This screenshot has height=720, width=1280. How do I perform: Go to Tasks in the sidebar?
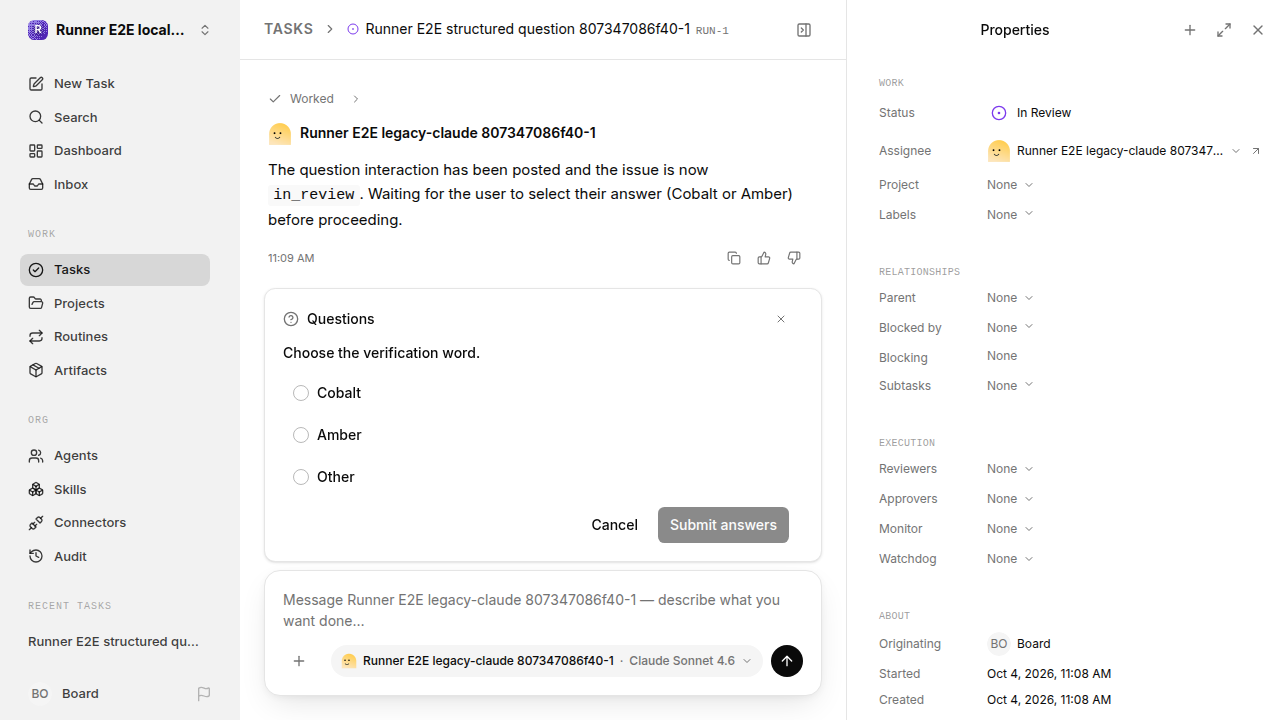point(115,270)
